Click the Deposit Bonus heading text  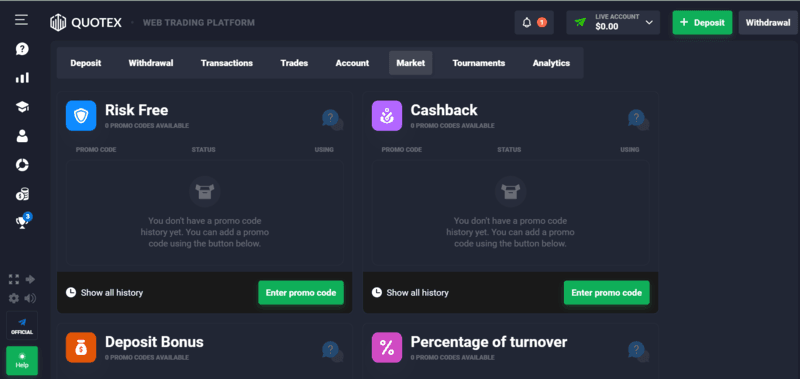pyautogui.click(x=154, y=342)
